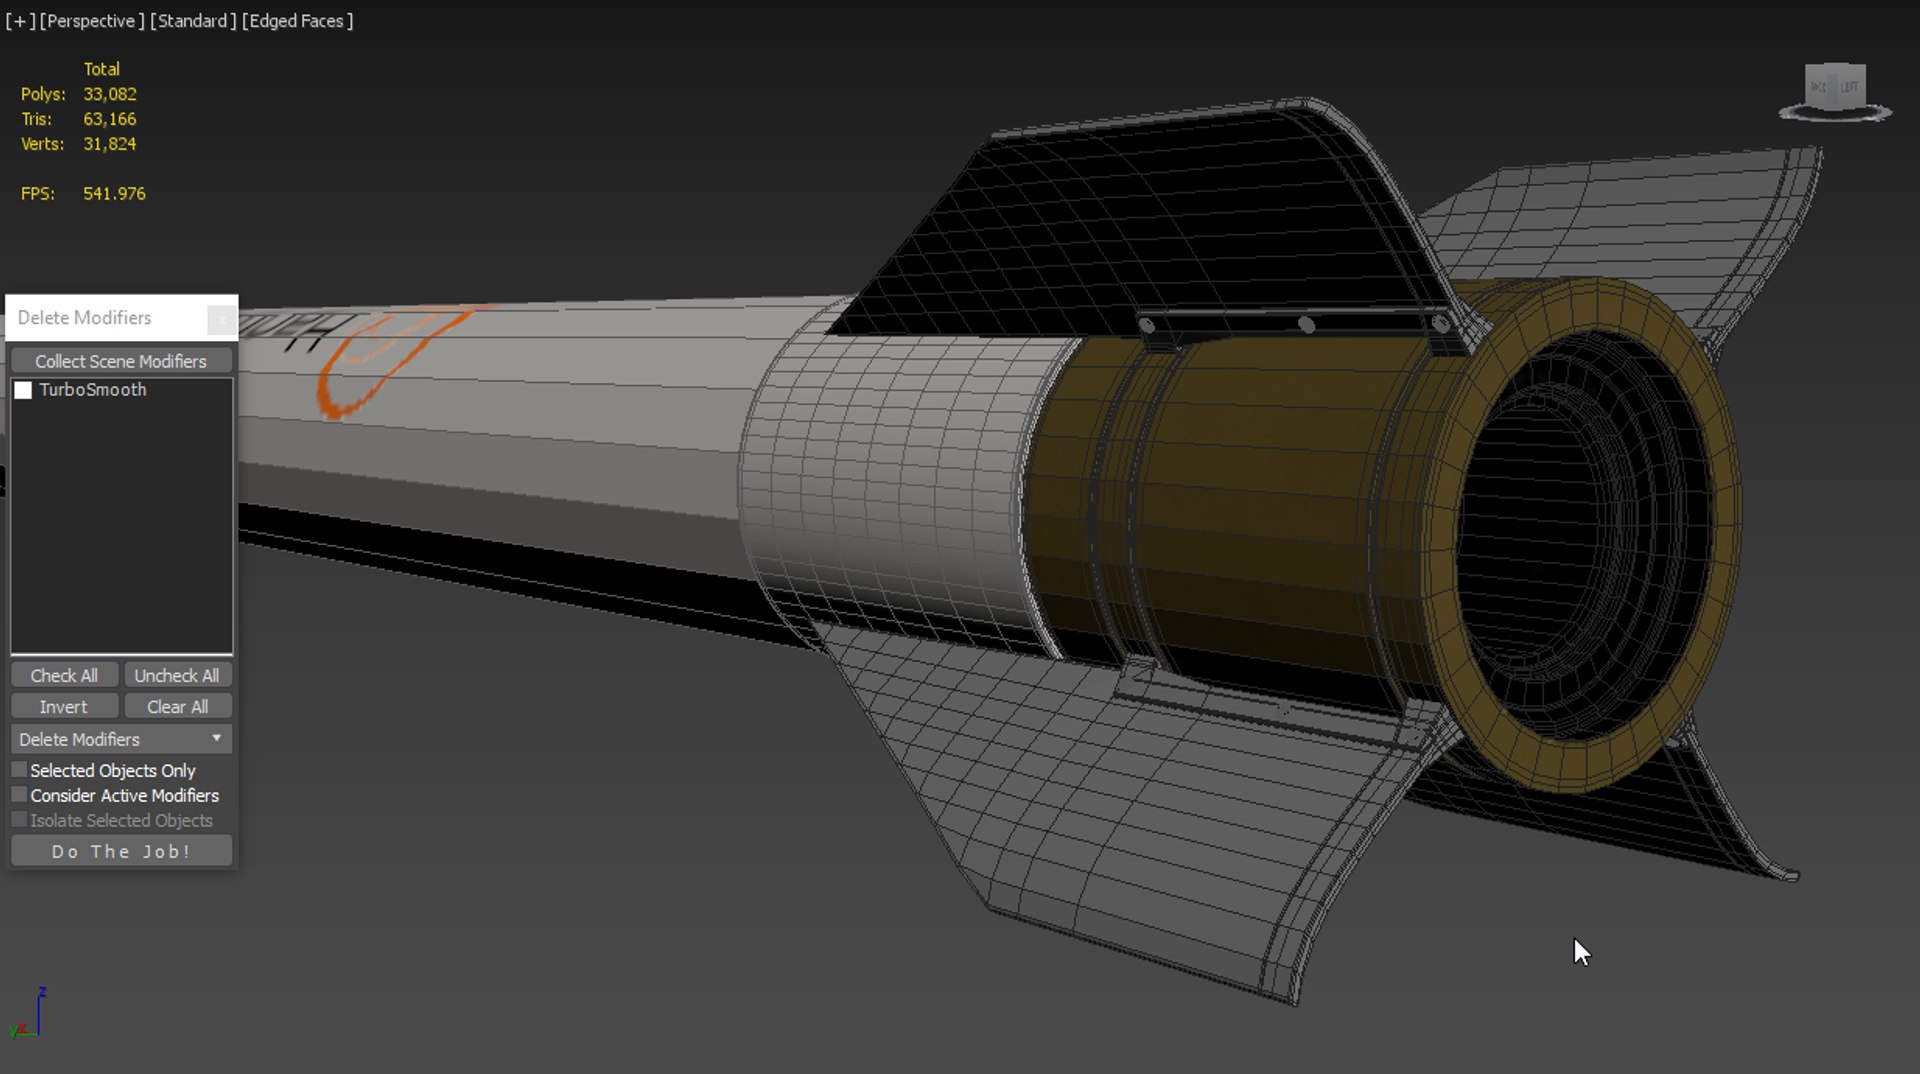Screen dimensions: 1920x1074
Task: Click the Tris count 63,166 statistic
Action: pyautogui.click(x=110, y=119)
